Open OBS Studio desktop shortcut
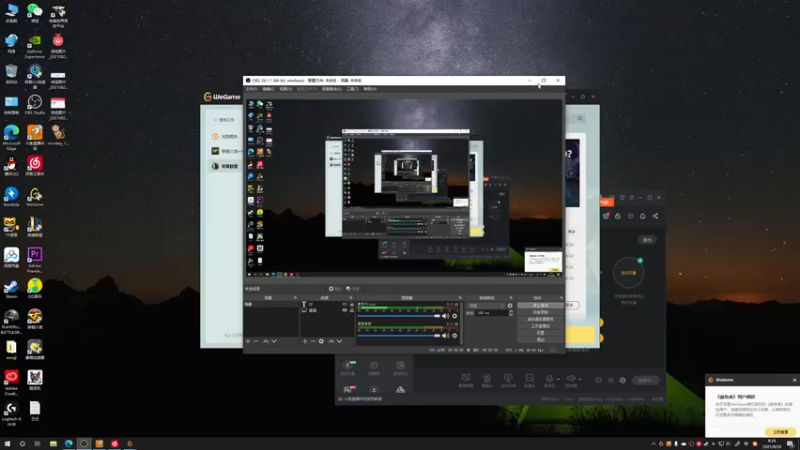The width and height of the screenshot is (800, 450). tap(35, 105)
